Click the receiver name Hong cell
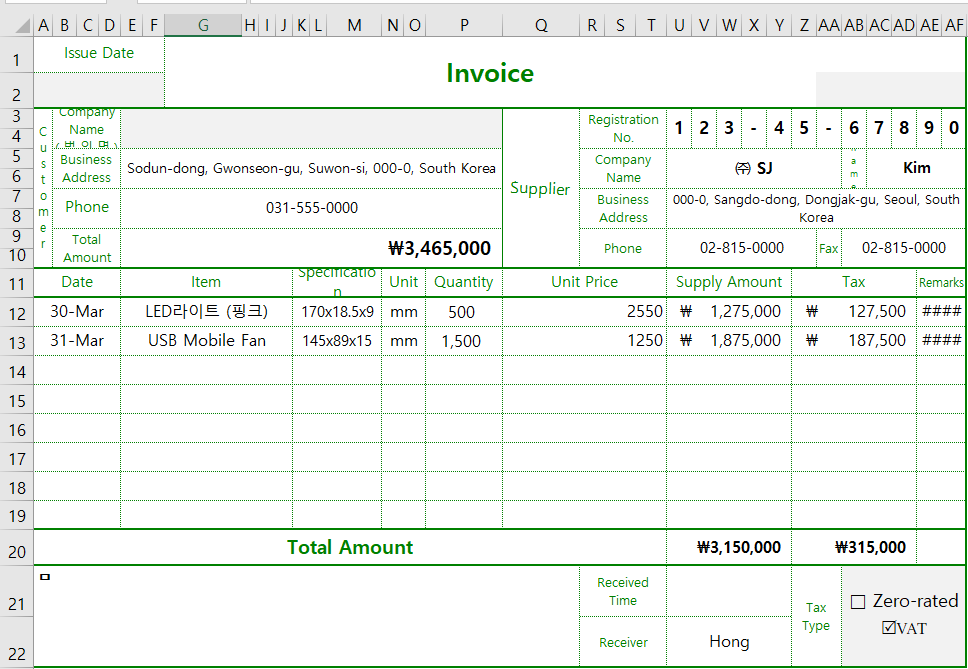 click(x=728, y=642)
